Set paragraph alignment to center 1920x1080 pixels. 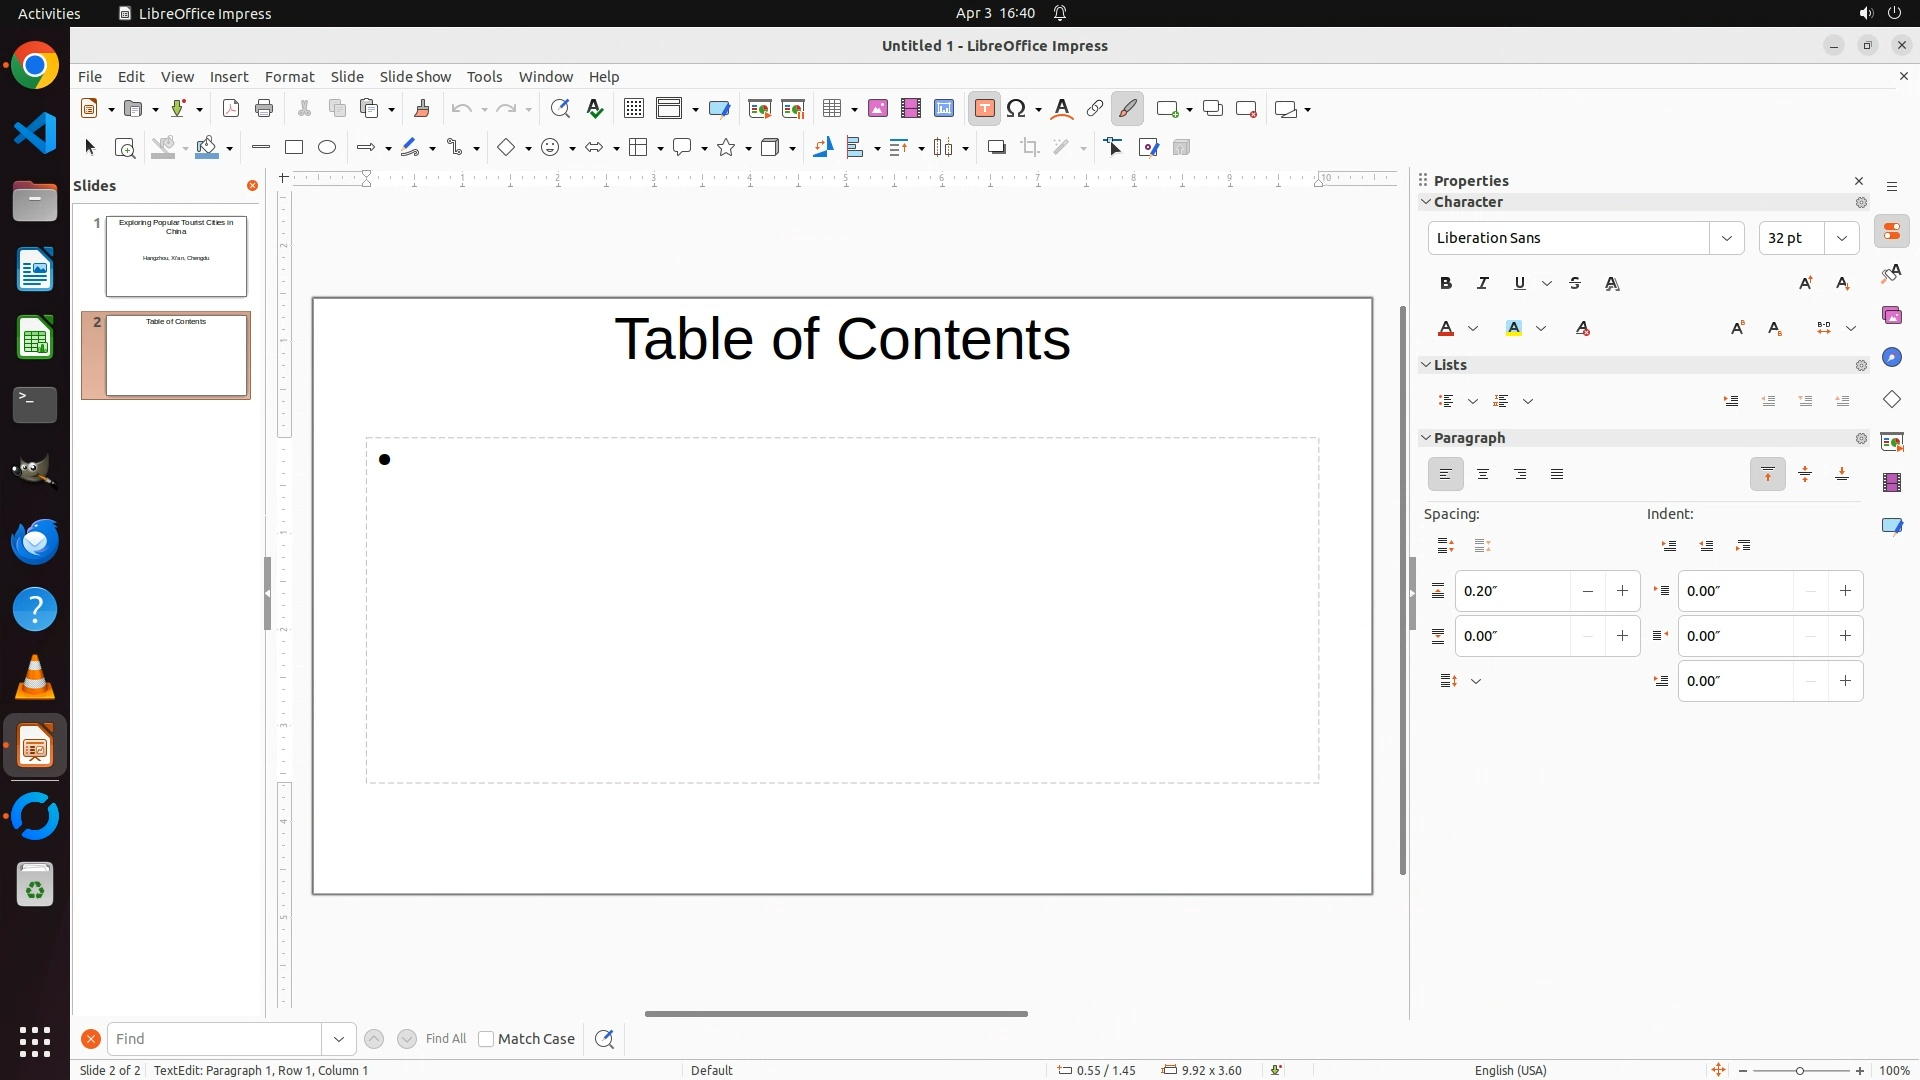coord(1483,475)
